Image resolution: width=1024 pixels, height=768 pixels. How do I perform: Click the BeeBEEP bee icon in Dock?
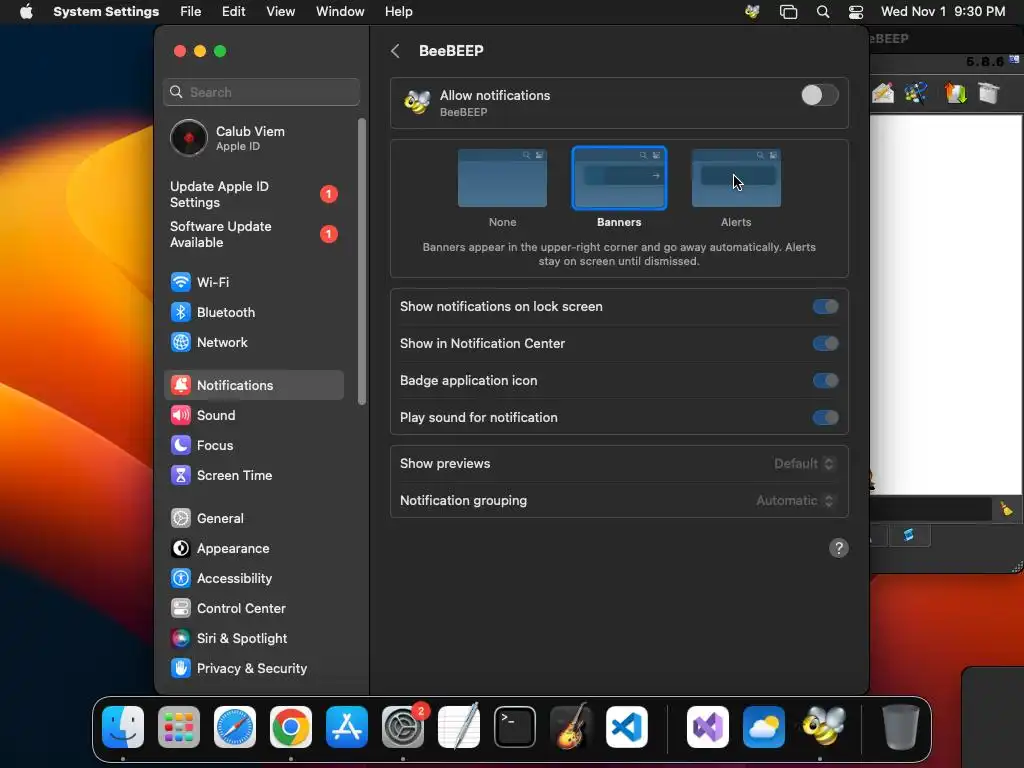pos(823,726)
